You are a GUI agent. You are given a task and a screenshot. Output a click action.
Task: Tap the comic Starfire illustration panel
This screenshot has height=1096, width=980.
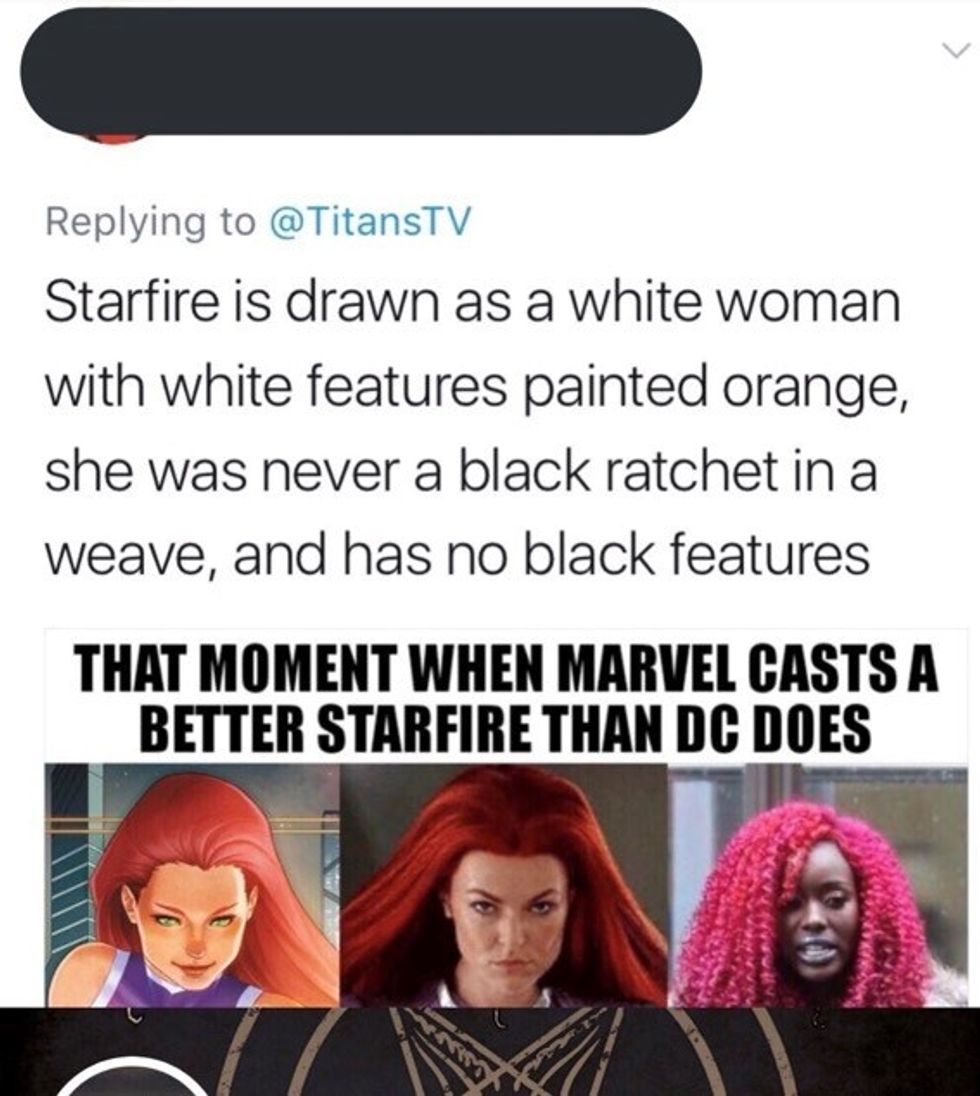coord(192,885)
